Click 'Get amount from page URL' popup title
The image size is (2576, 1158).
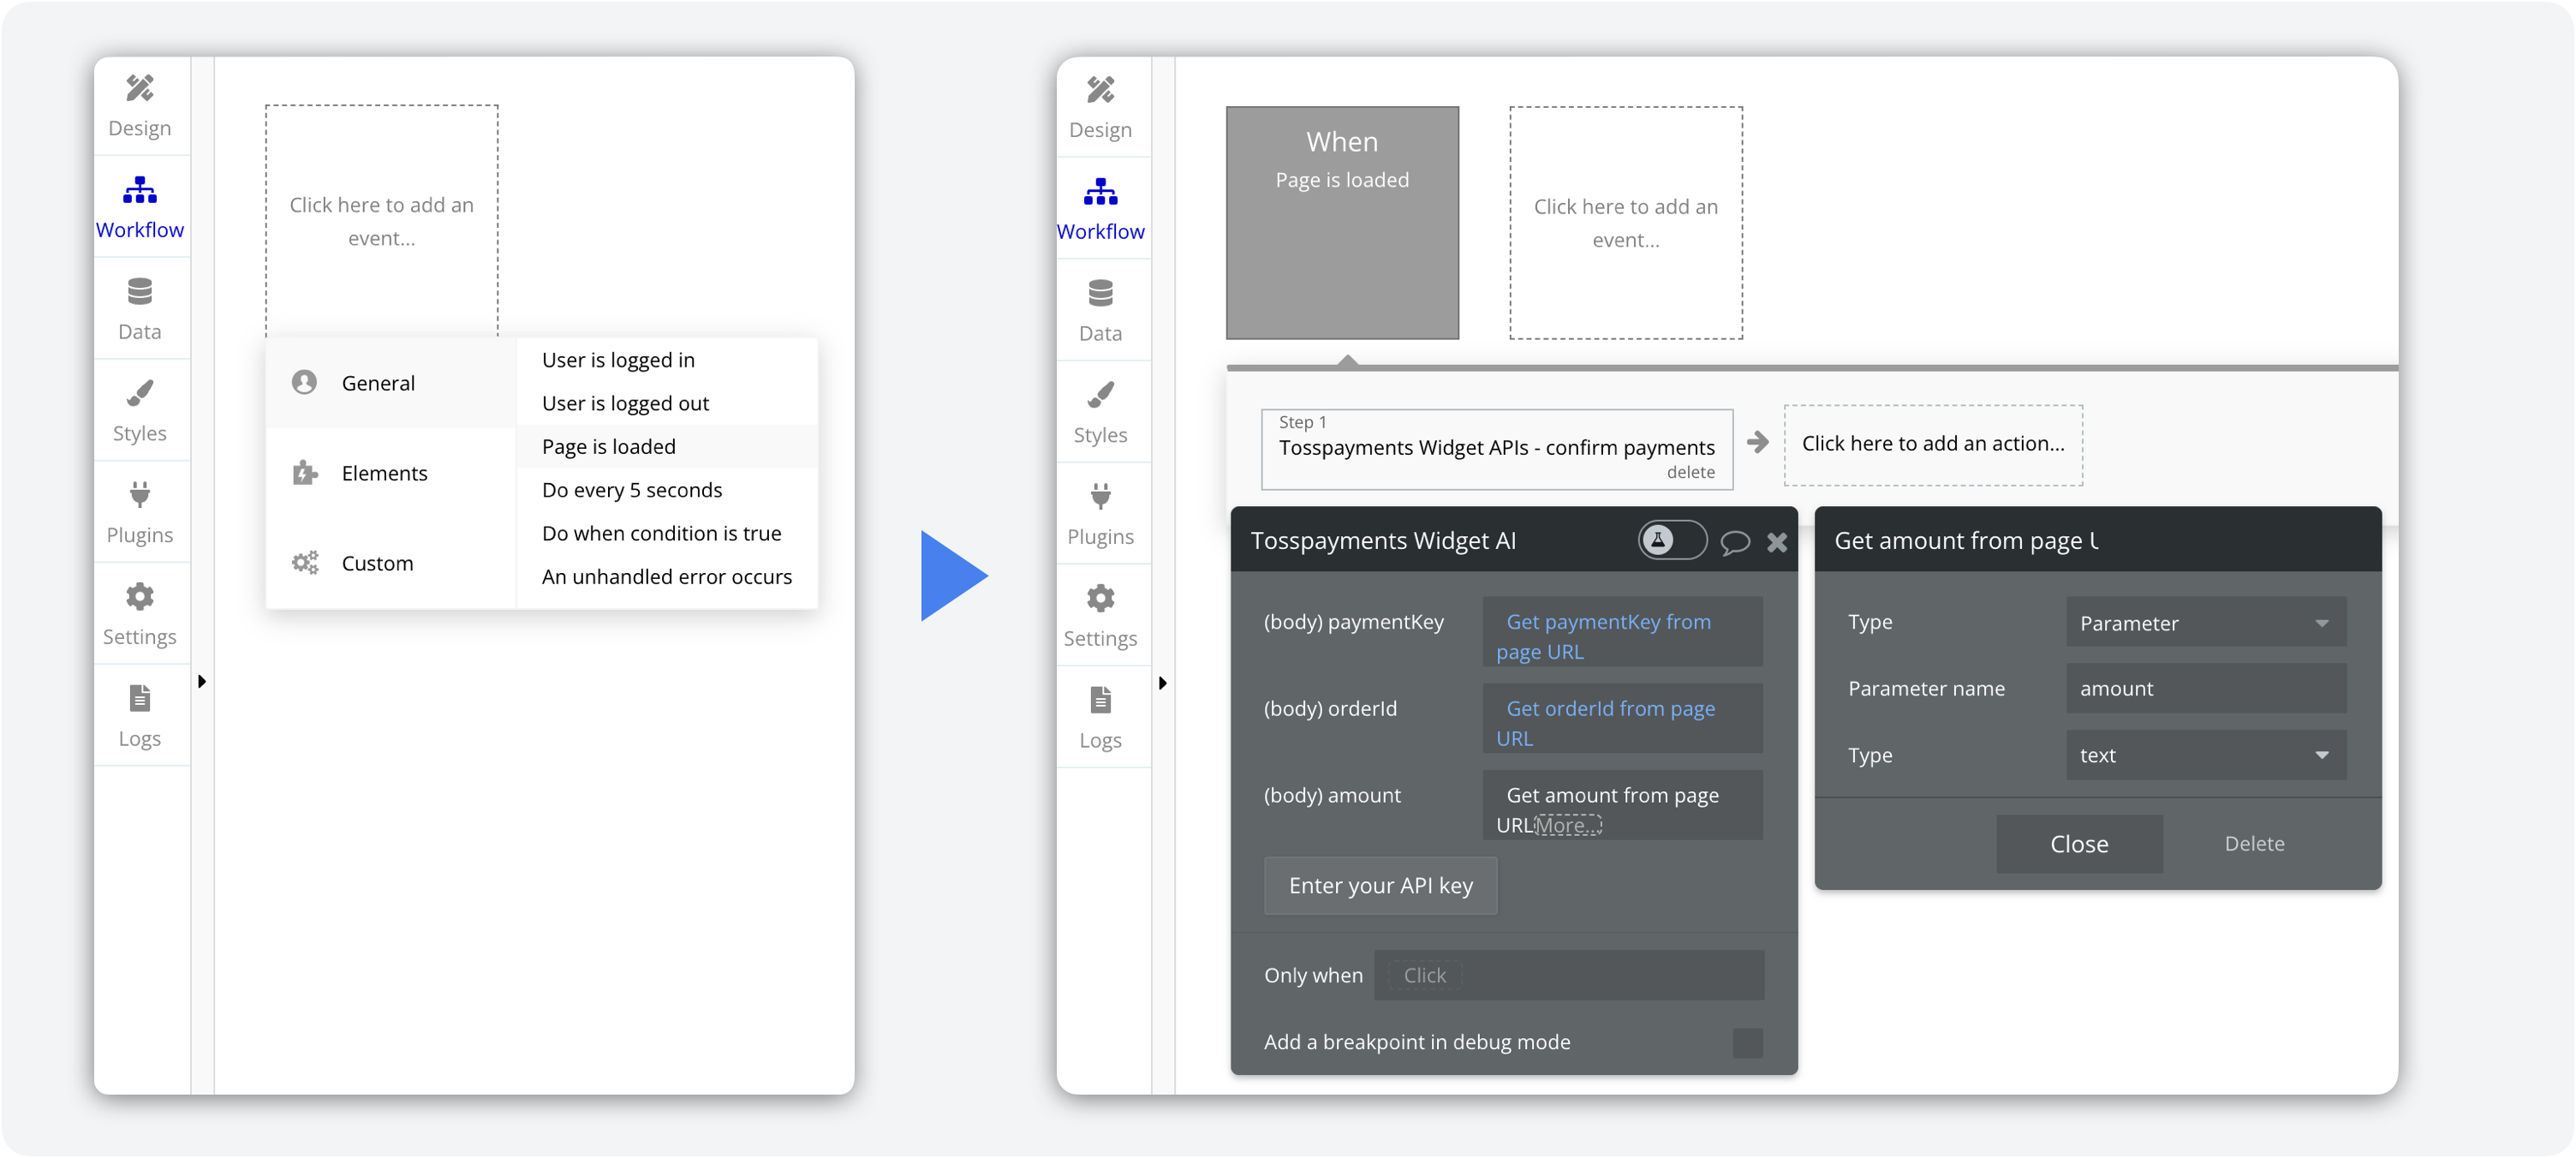coord(1966,540)
